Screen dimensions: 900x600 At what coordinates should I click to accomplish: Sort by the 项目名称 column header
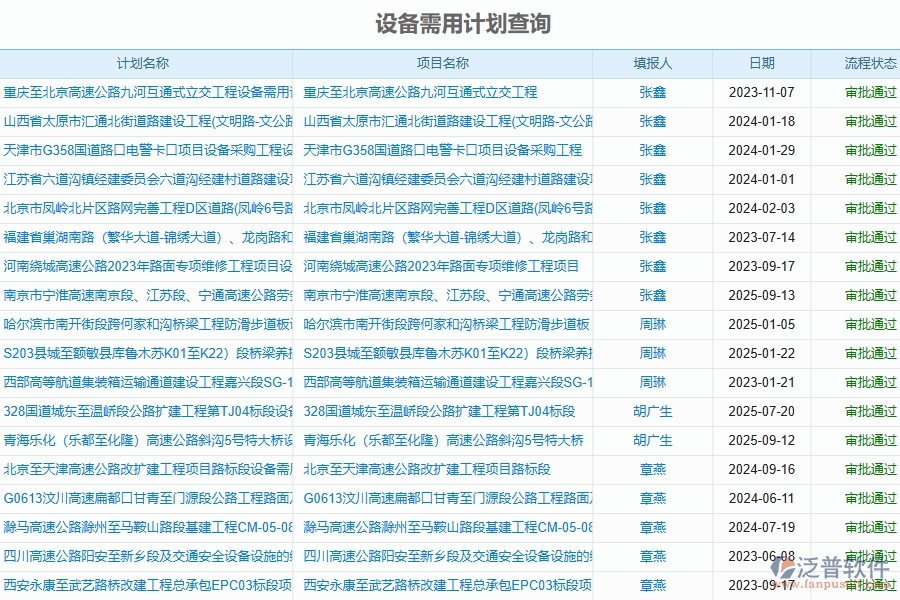[x=443, y=62]
